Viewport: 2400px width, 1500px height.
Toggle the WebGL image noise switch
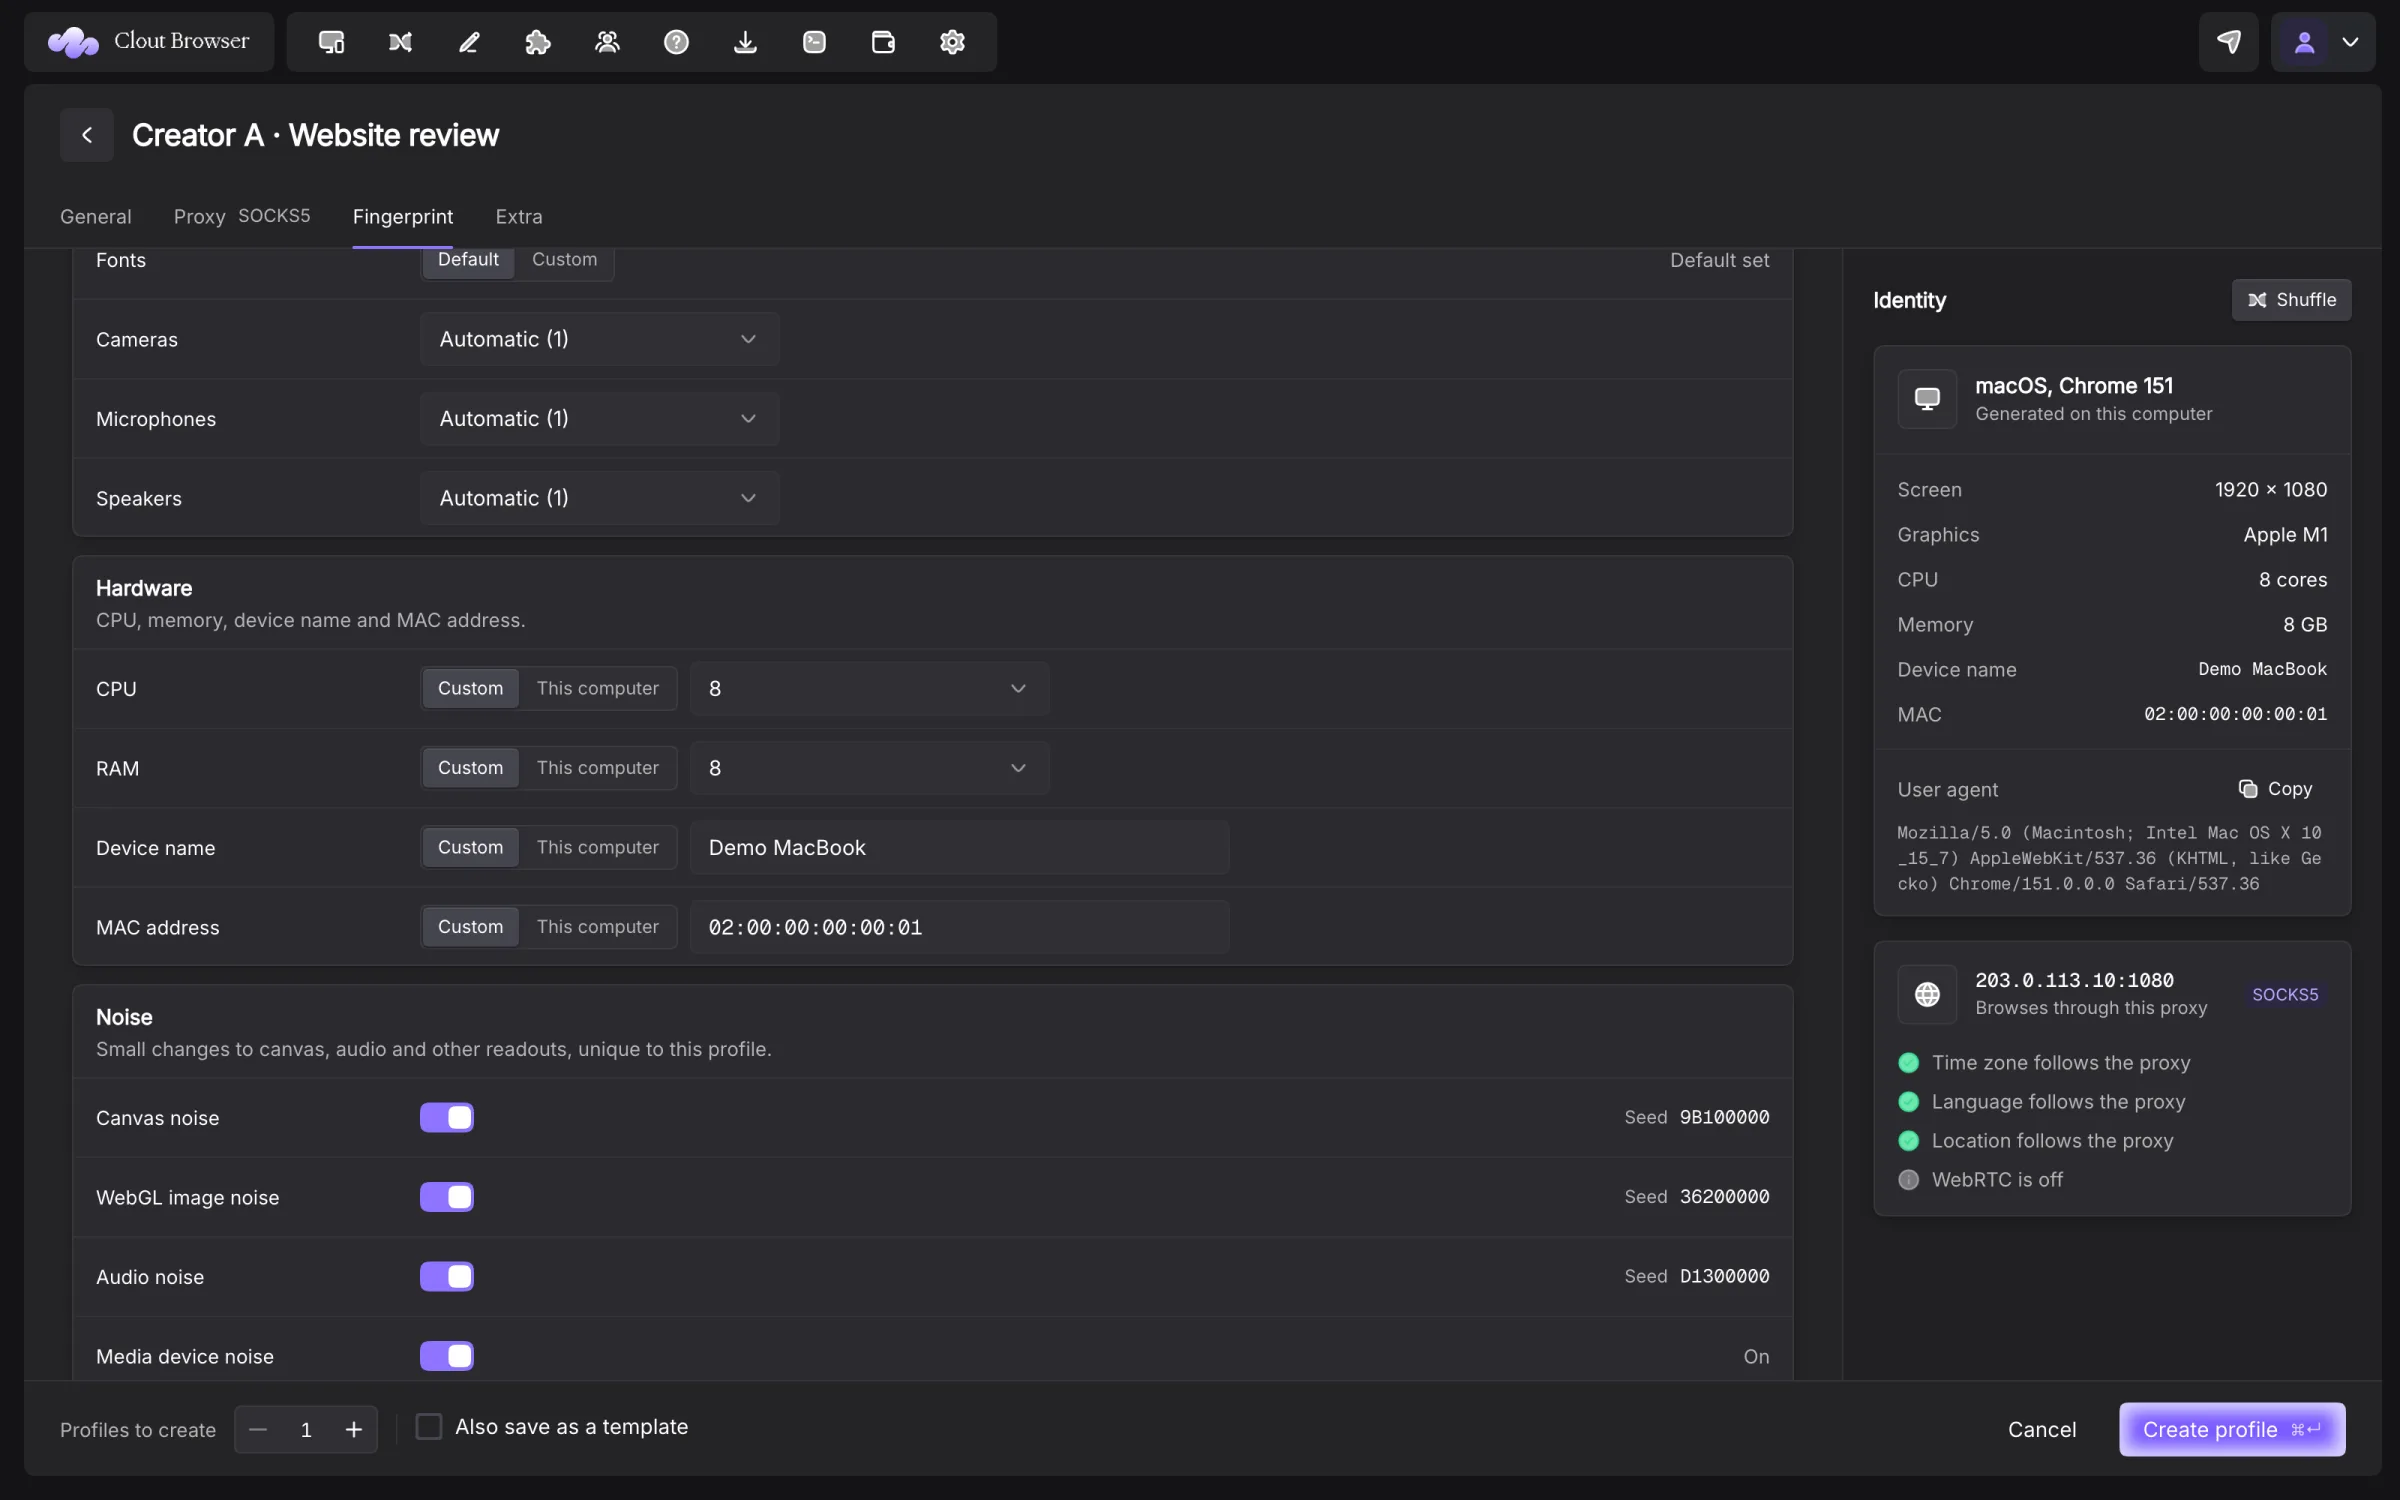(446, 1197)
